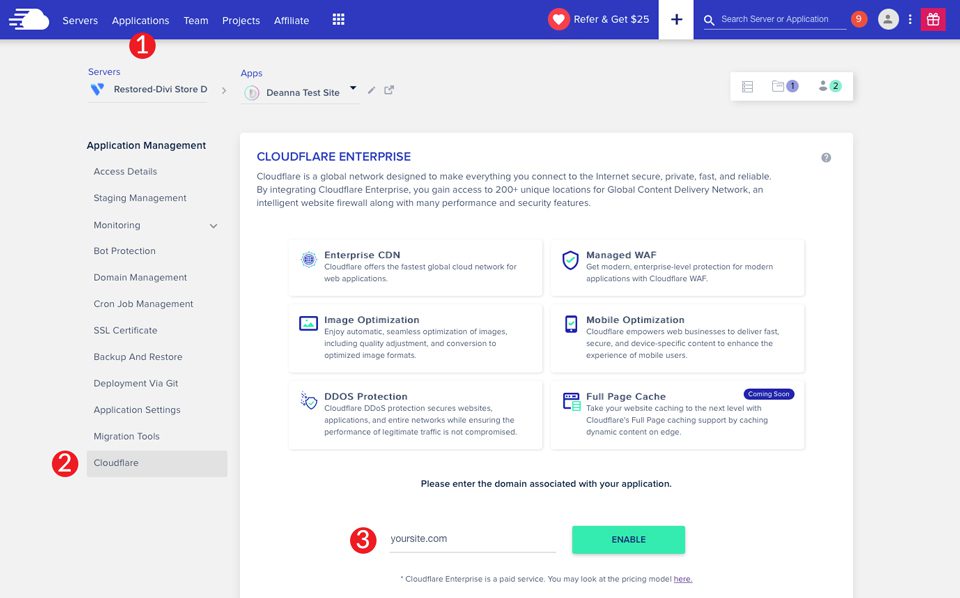Click the ENABLE button for Cloudflare

coord(627,538)
